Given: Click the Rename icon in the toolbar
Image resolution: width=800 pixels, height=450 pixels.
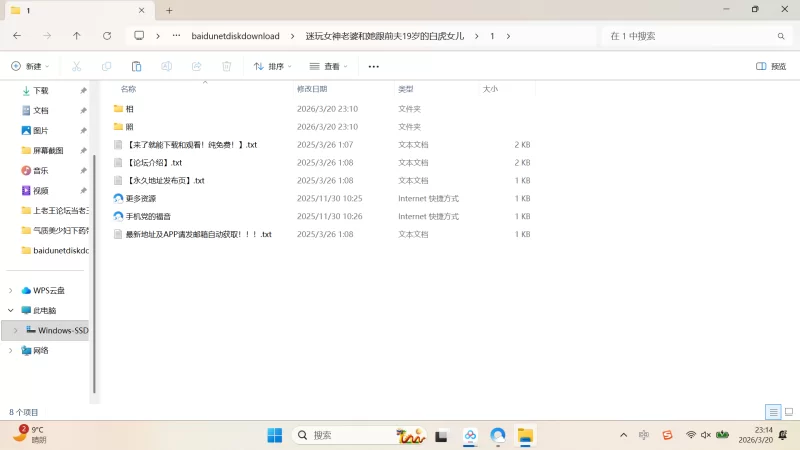Looking at the screenshot, I should tap(167, 66).
